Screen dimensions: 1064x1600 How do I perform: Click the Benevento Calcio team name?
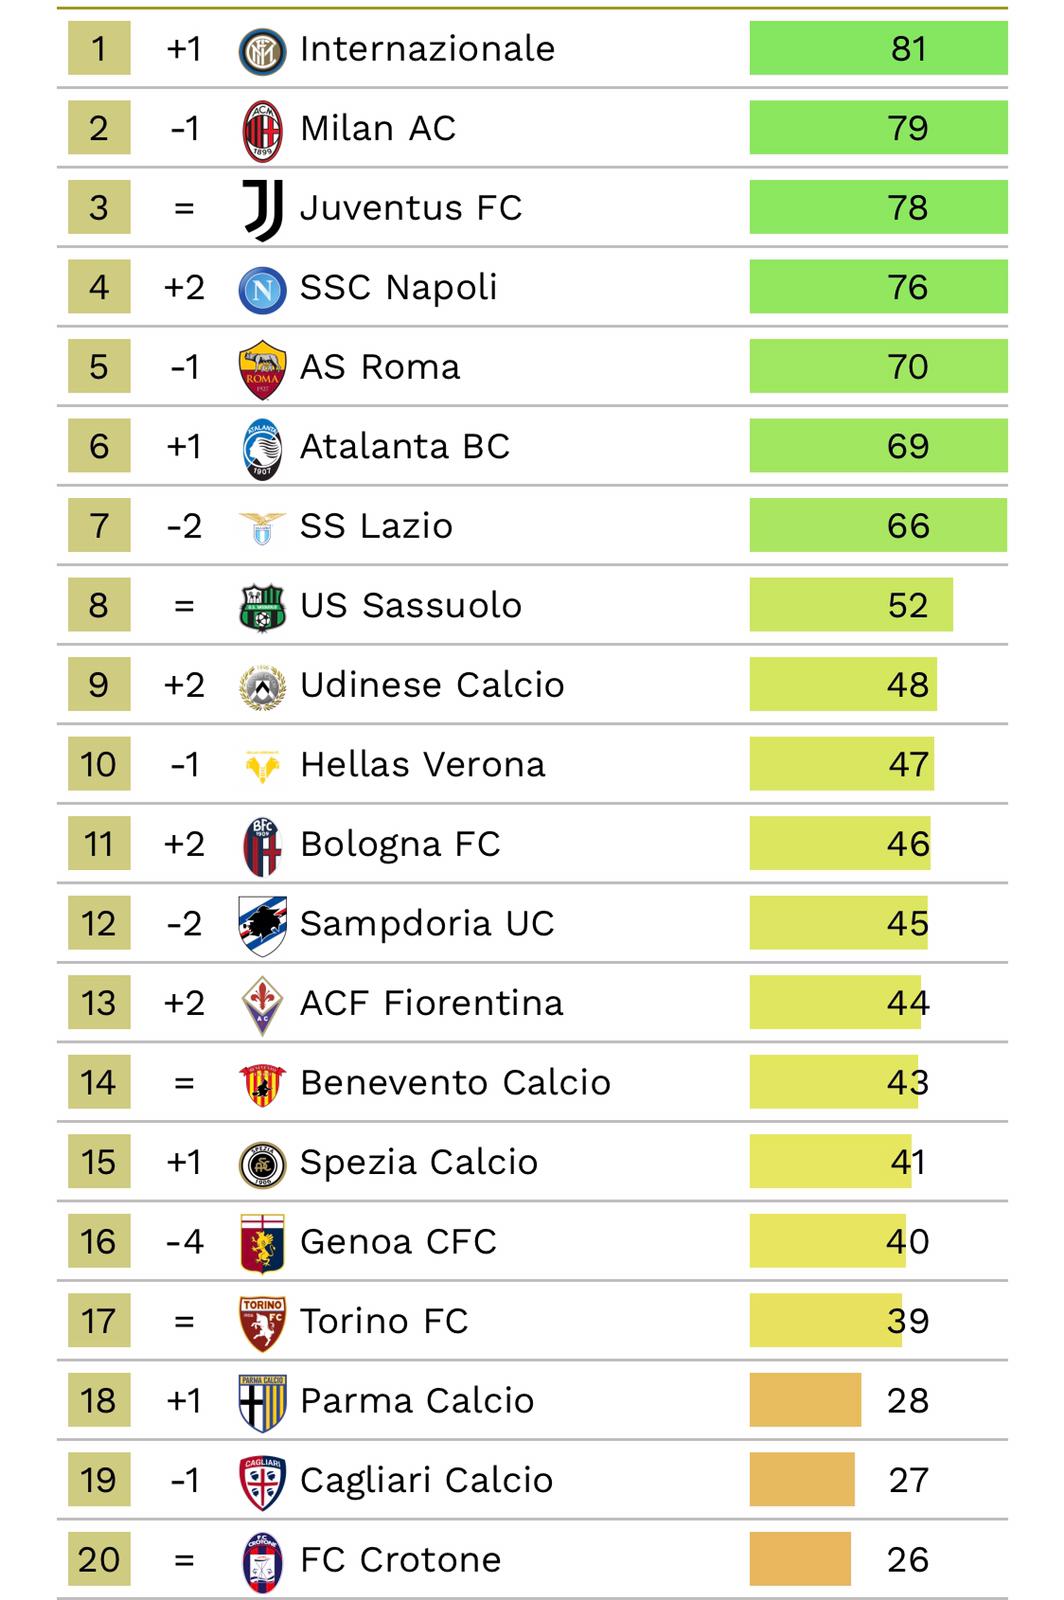455,1083
